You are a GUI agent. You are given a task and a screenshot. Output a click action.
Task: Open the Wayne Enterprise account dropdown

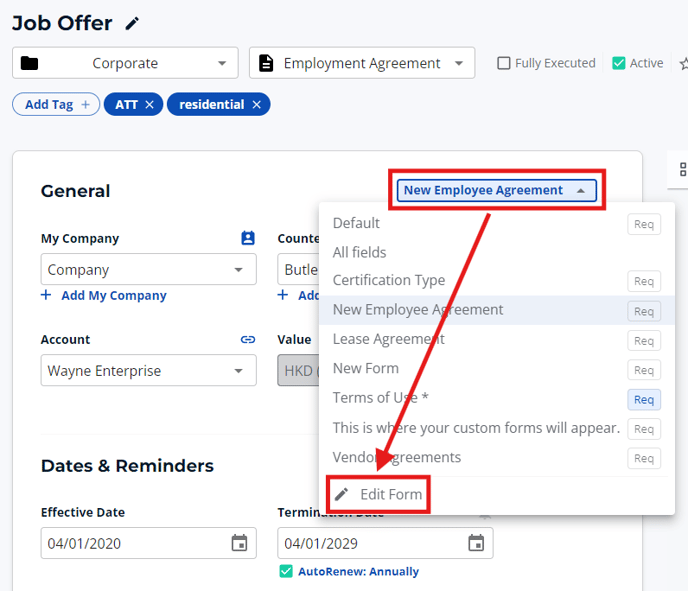coord(148,371)
